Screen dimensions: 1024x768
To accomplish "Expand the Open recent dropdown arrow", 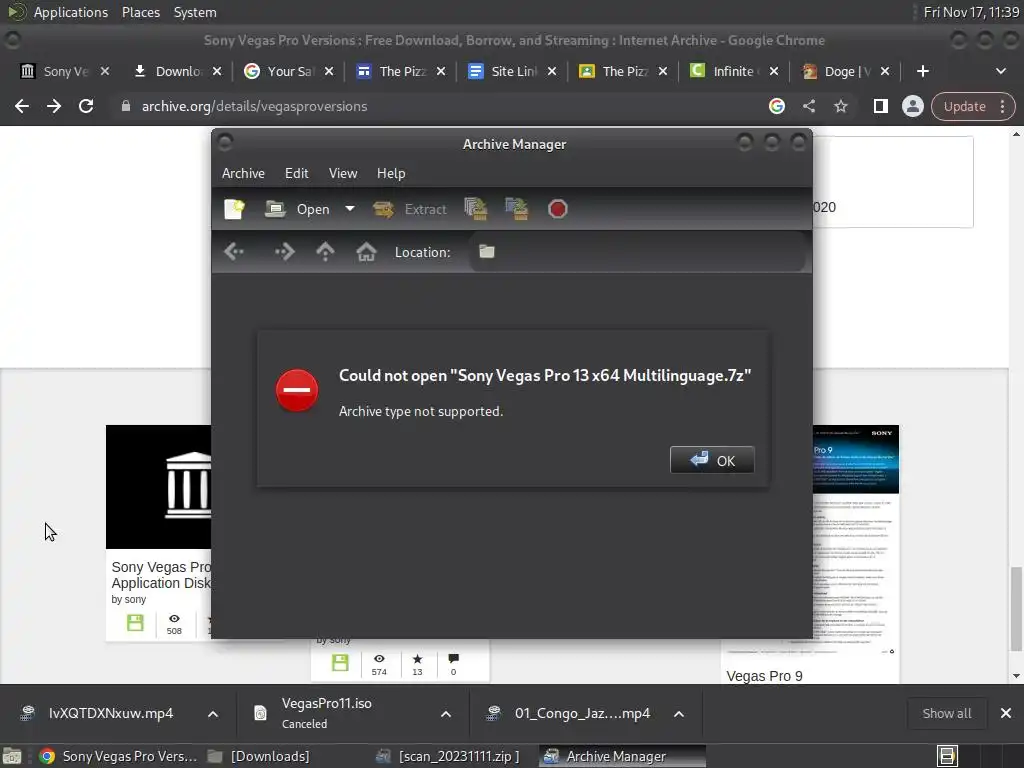I will click(x=350, y=209).
